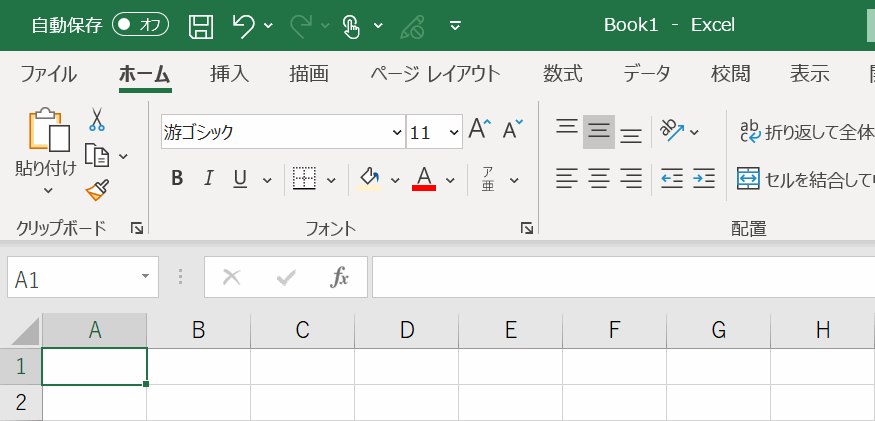The width and height of the screenshot is (875, 421).
Task: Apply the red font color swatch
Action: coord(423,179)
